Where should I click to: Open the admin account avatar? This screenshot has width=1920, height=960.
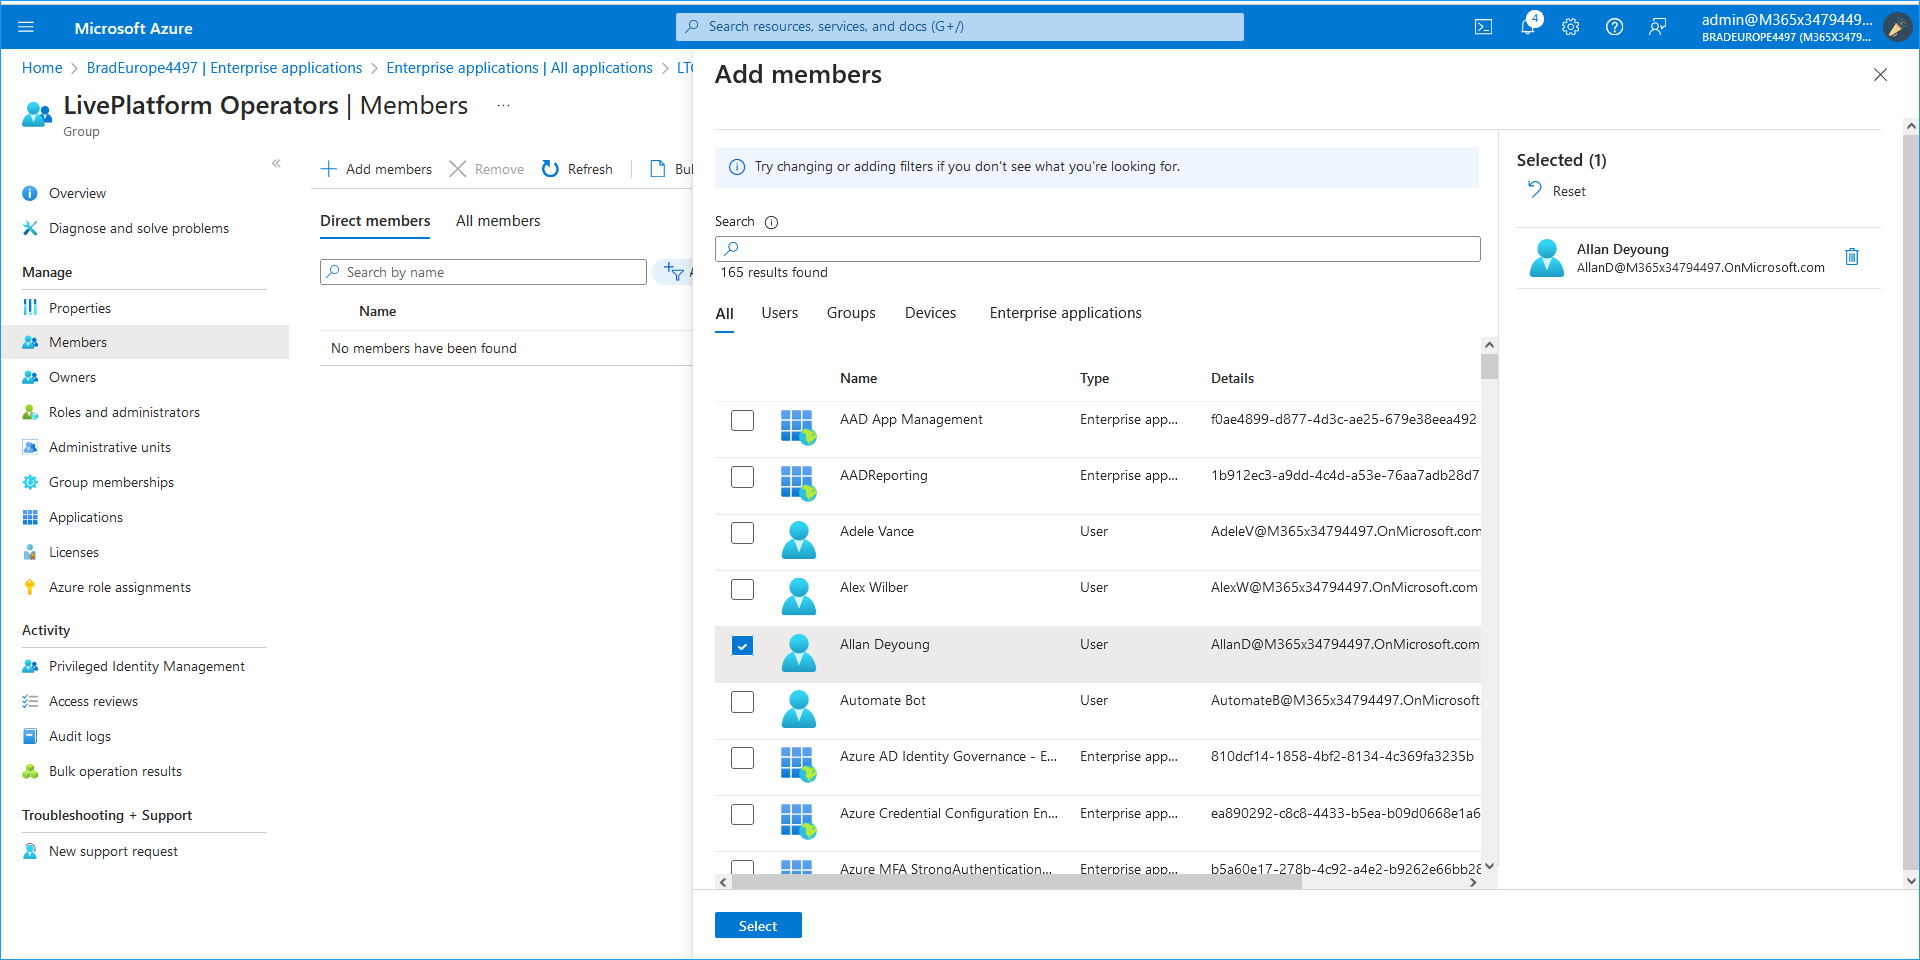(1897, 27)
